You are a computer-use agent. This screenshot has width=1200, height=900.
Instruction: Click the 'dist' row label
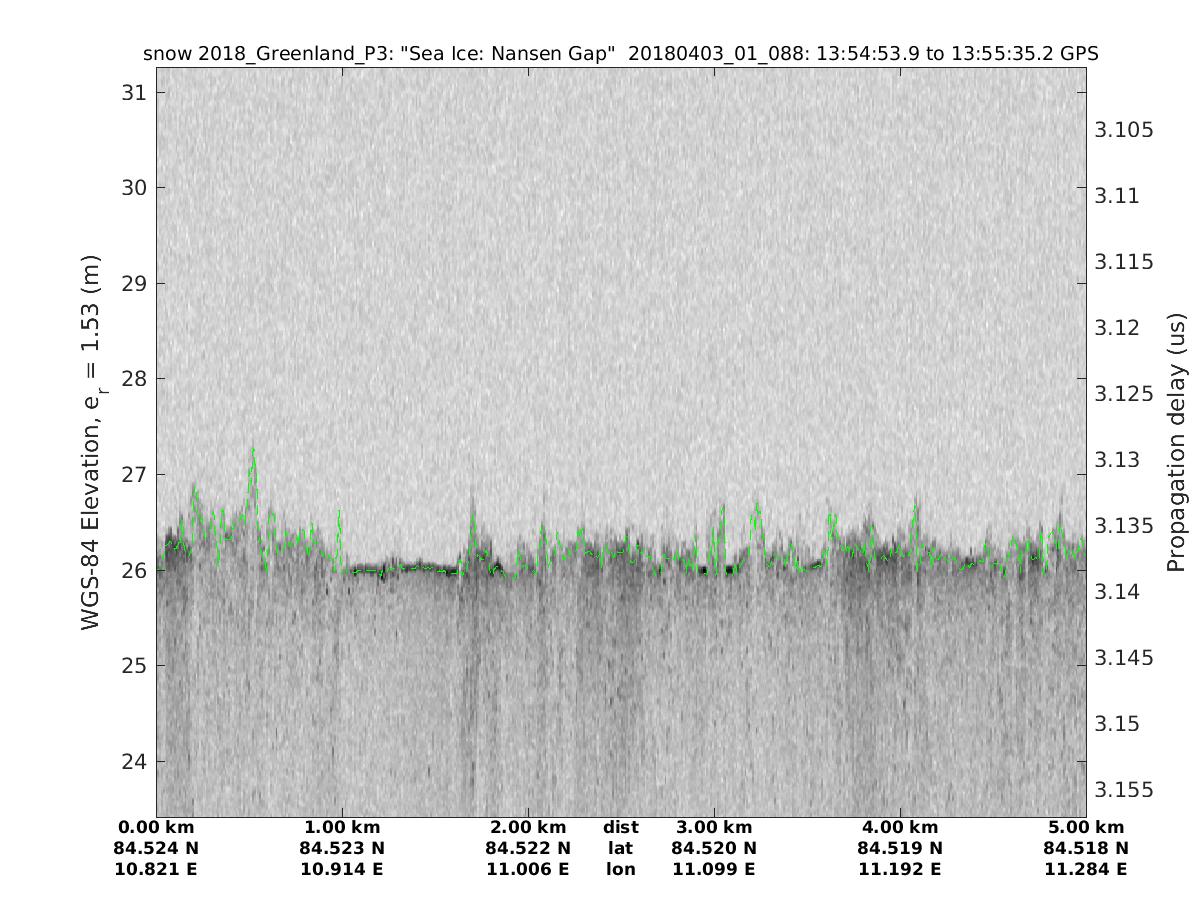[x=620, y=828]
